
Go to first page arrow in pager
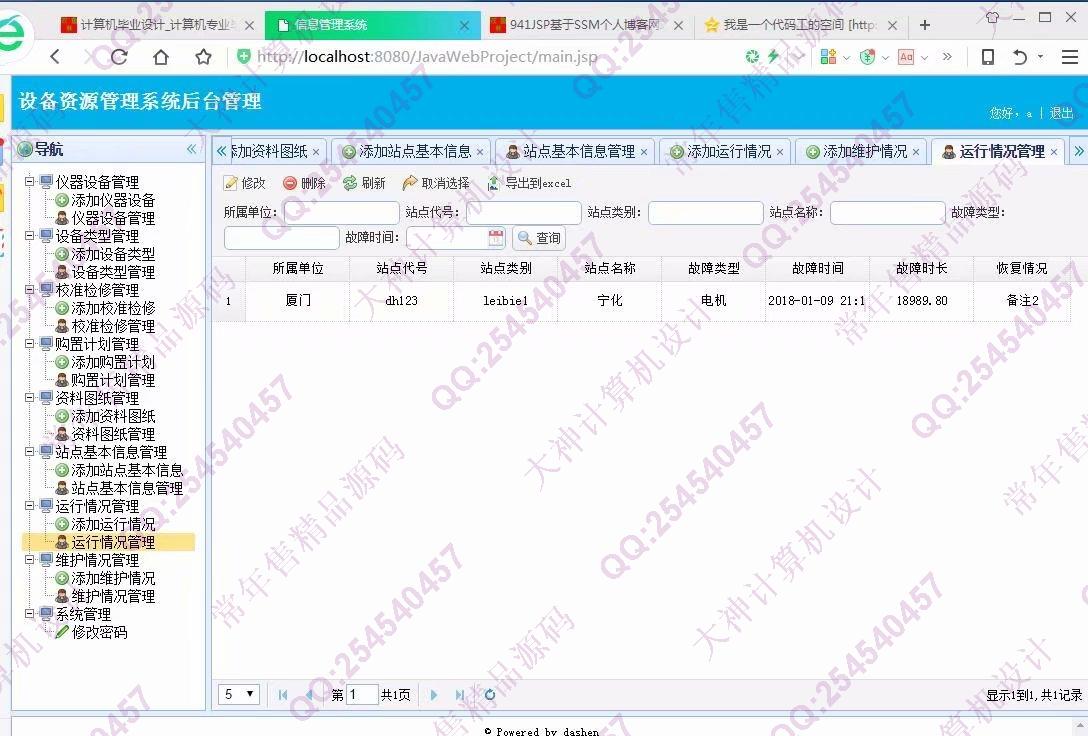point(282,694)
